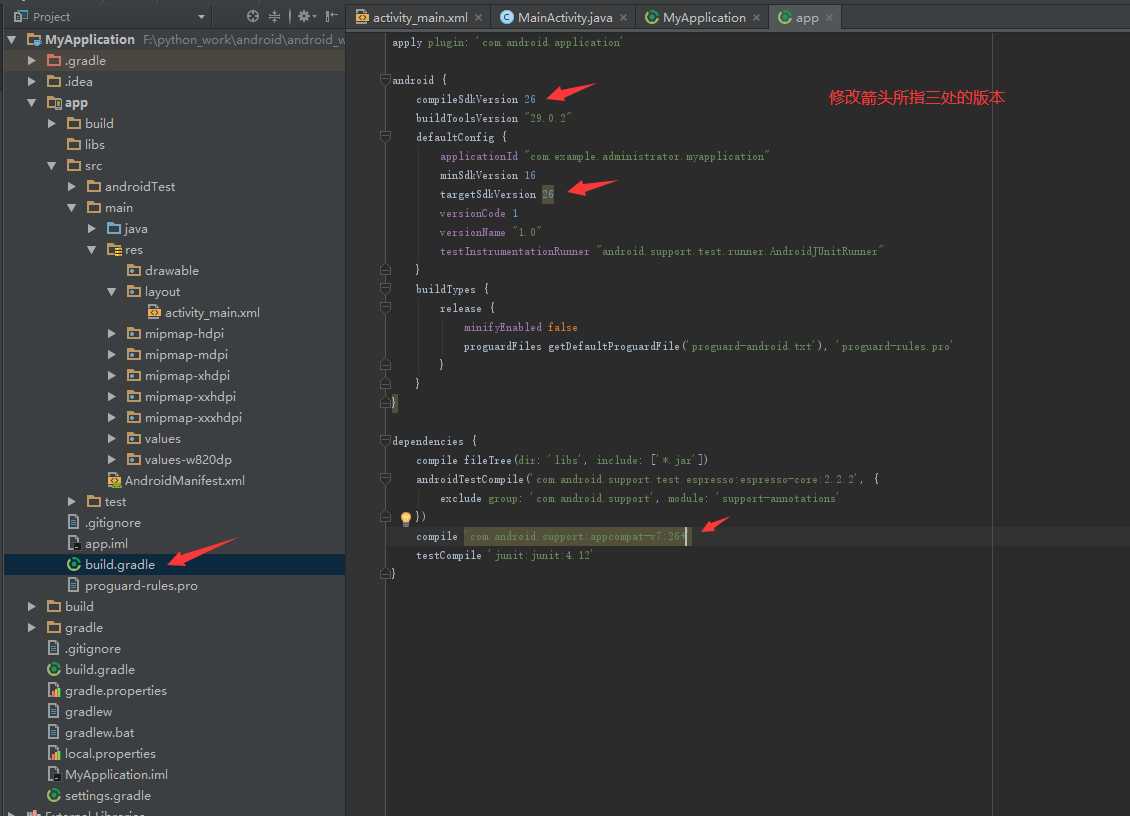Collapse the android code block fold marker
The height and width of the screenshot is (816, 1130).
[386, 79]
